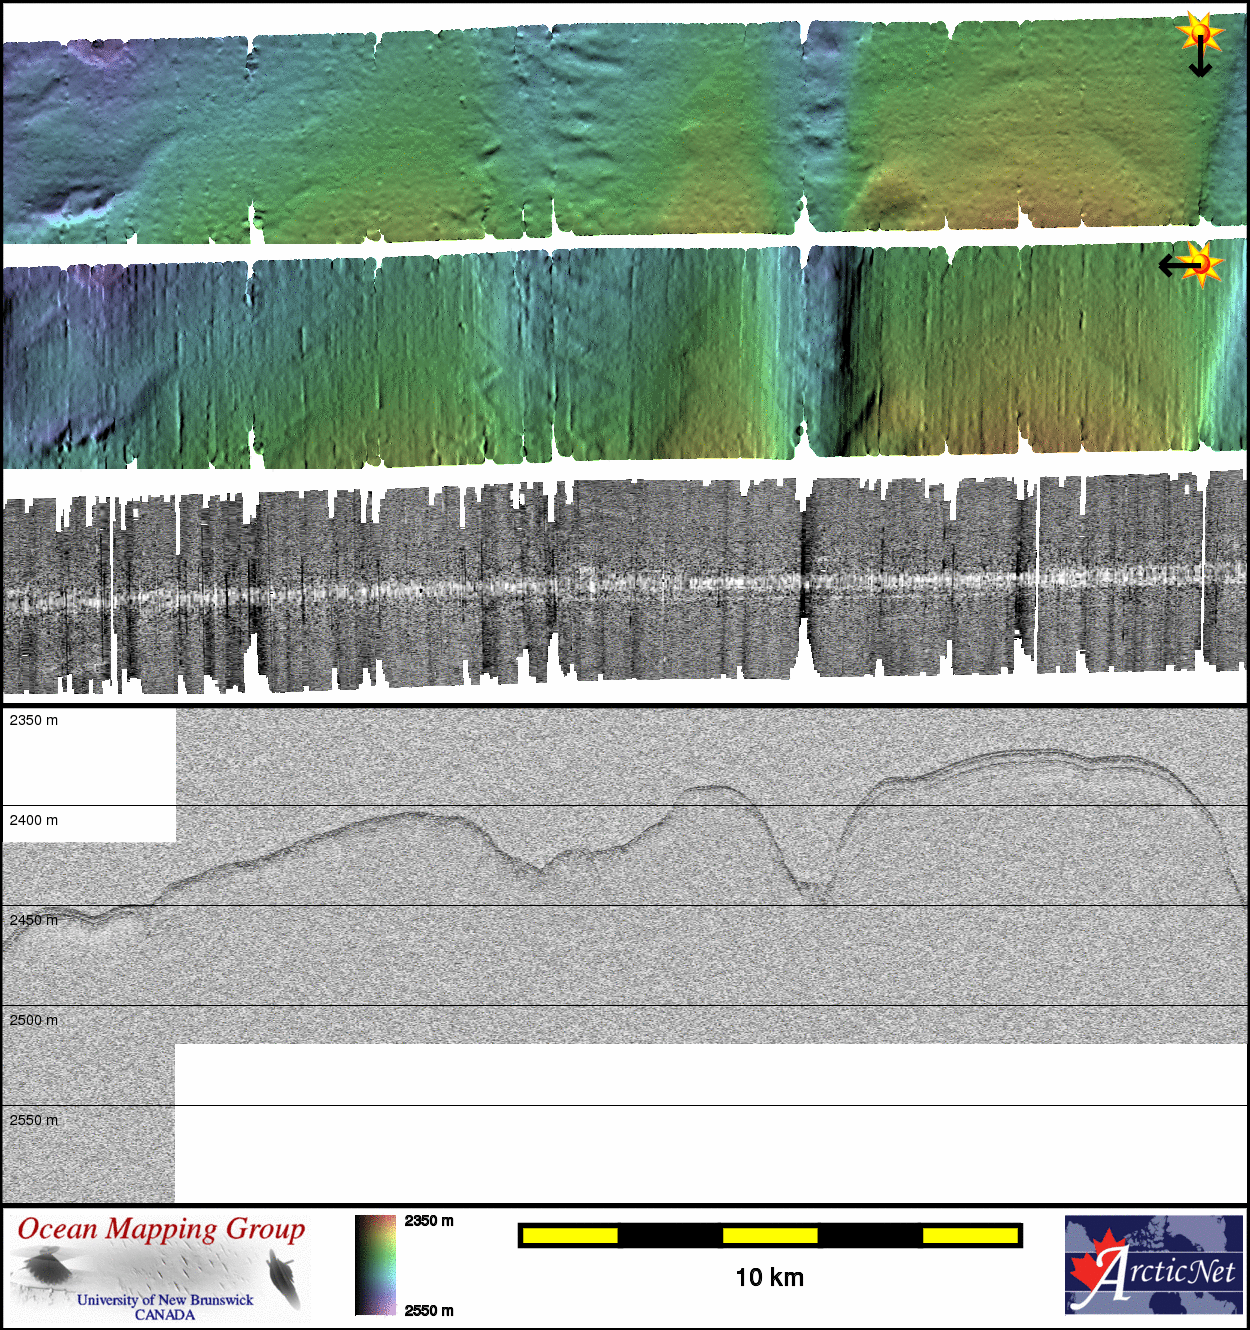The height and width of the screenshot is (1330, 1250).
Task: Click the black downward arrow under top sun
Action: [x=1200, y=63]
